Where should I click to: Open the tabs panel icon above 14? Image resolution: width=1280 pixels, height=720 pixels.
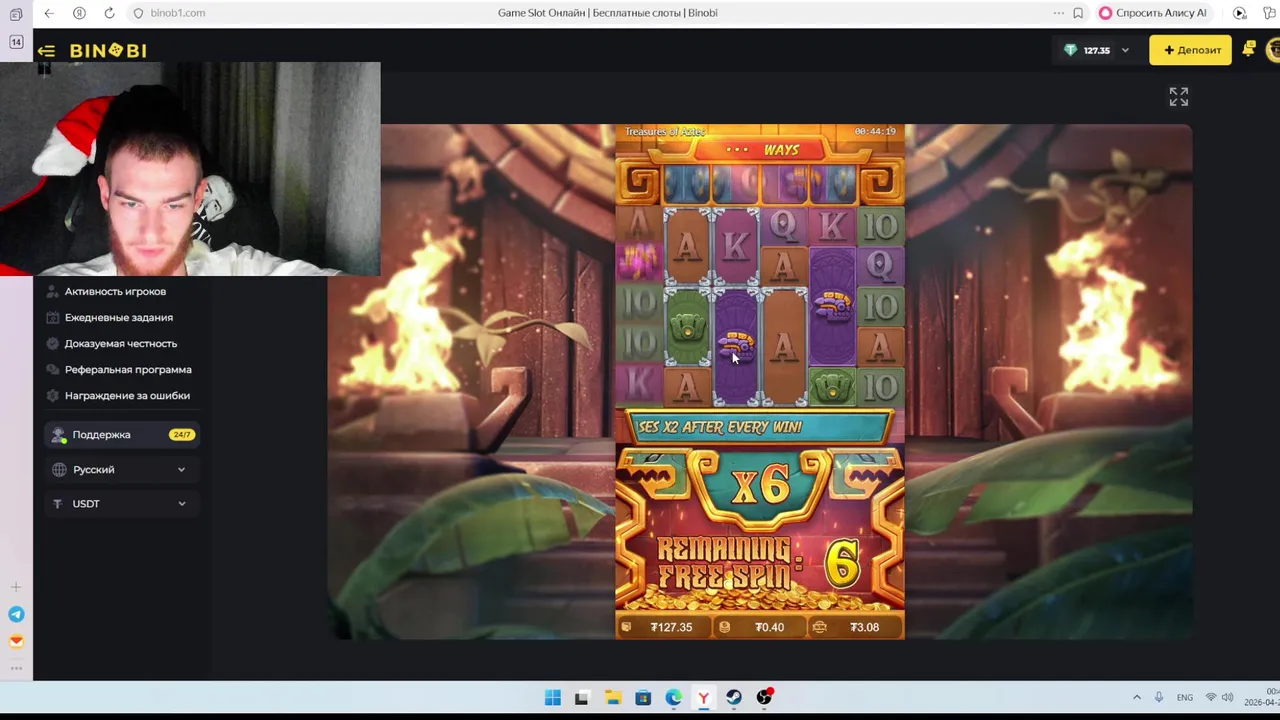pos(16,14)
